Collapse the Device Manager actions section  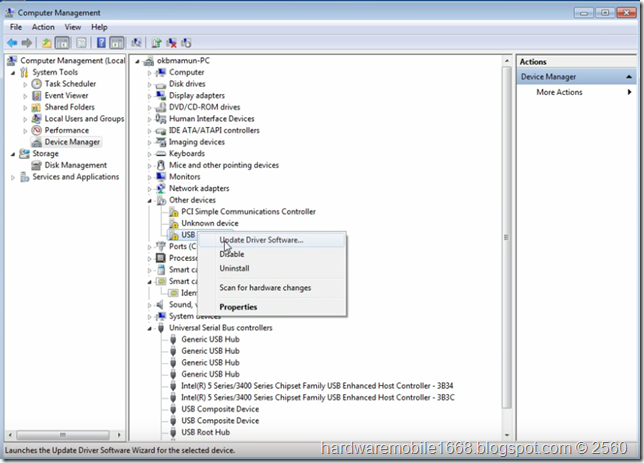(x=629, y=77)
